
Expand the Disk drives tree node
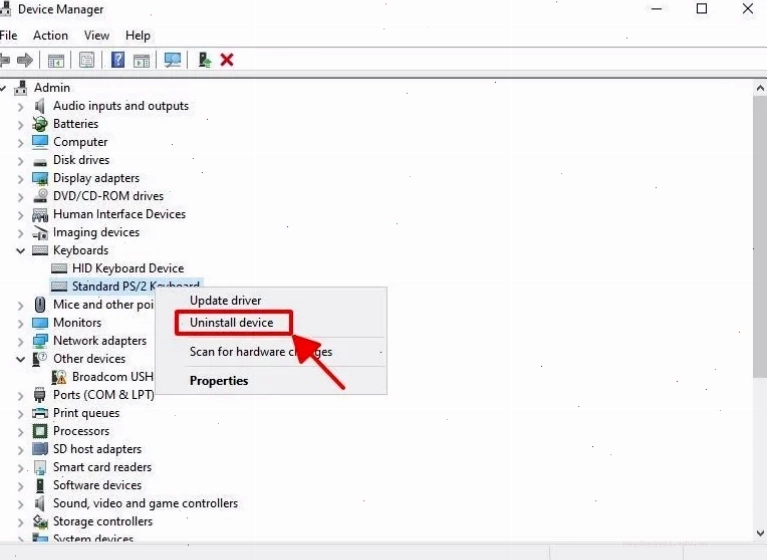[20, 160]
